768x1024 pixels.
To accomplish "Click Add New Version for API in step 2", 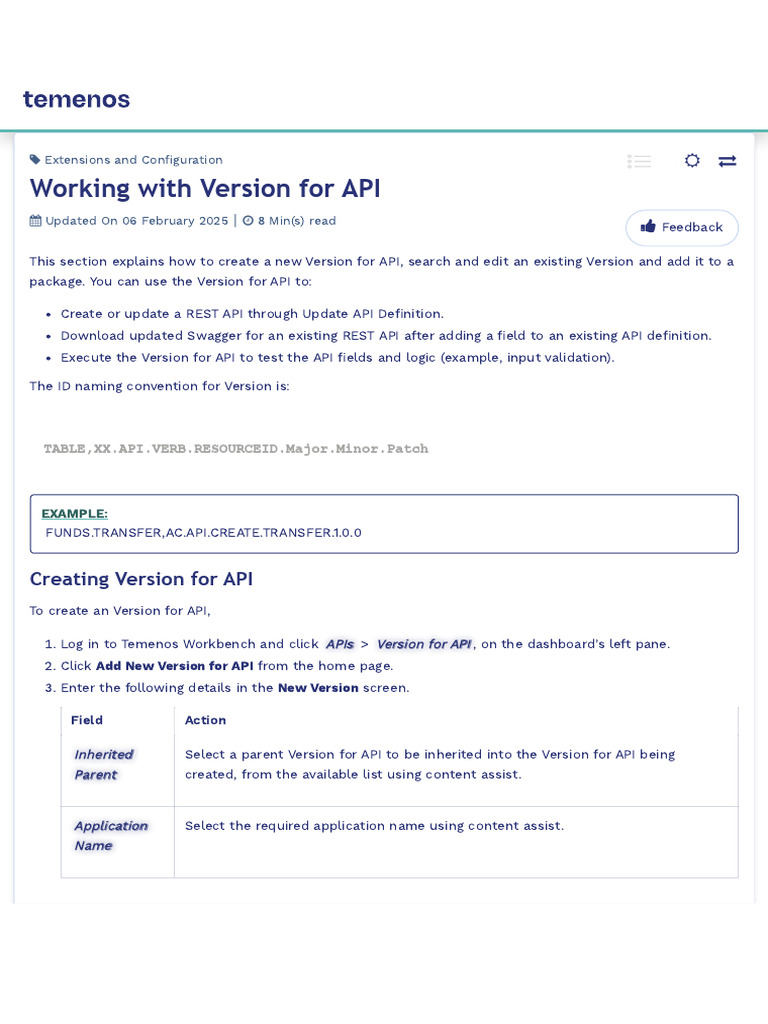I will point(174,666).
